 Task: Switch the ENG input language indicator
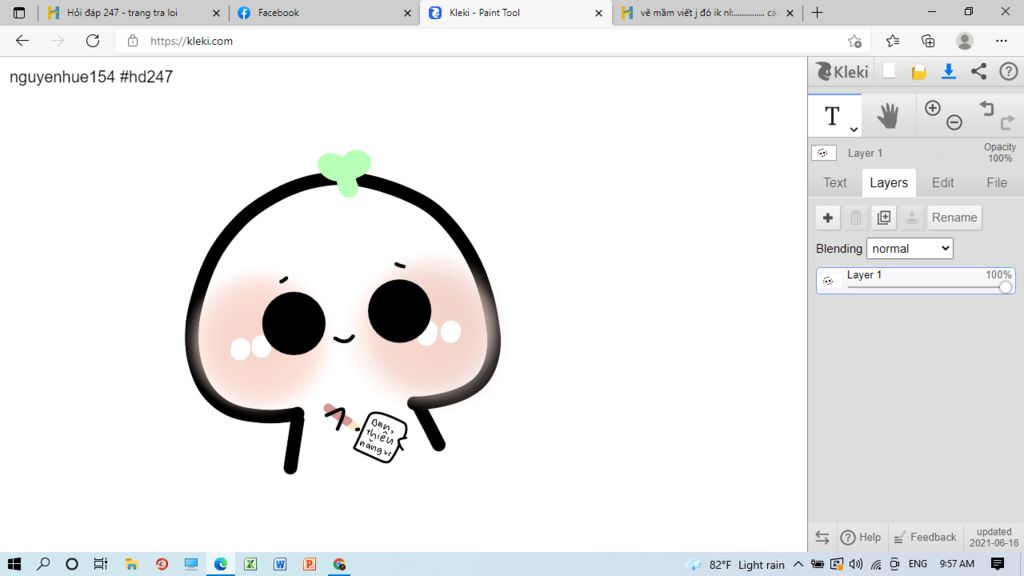tap(918, 564)
